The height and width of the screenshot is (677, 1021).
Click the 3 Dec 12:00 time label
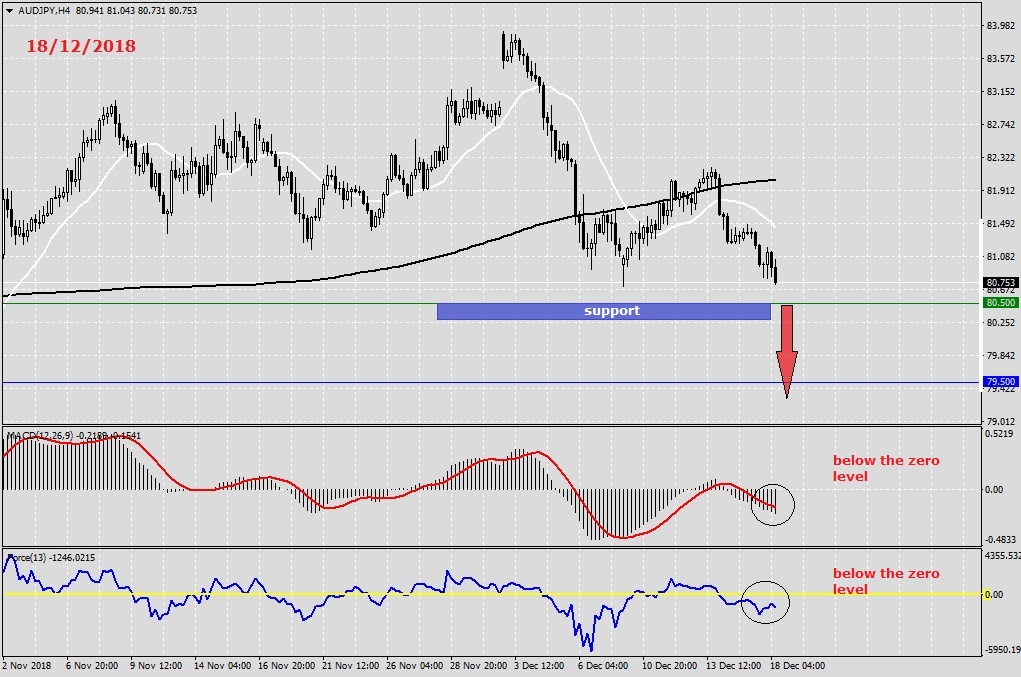(540, 664)
